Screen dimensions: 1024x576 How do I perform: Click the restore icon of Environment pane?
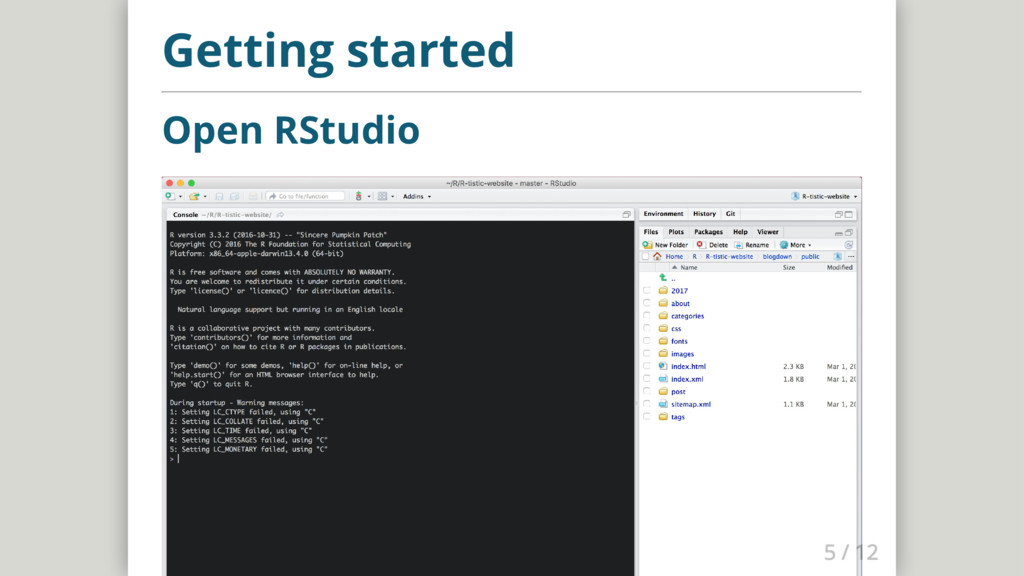pyautogui.click(x=839, y=214)
